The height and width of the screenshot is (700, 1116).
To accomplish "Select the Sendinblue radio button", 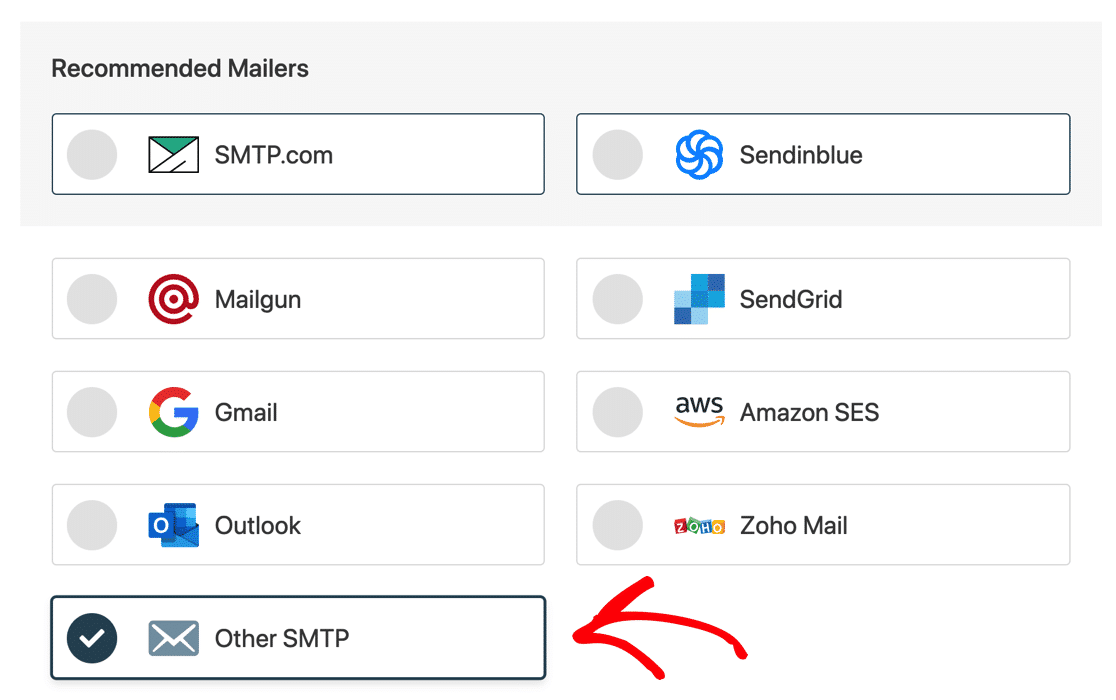I will click(x=618, y=154).
